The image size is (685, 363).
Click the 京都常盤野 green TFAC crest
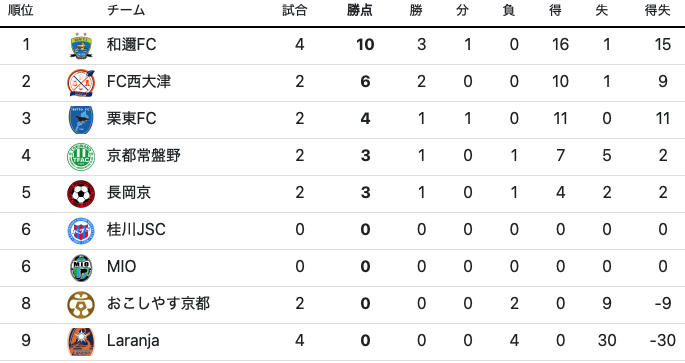click(81, 157)
